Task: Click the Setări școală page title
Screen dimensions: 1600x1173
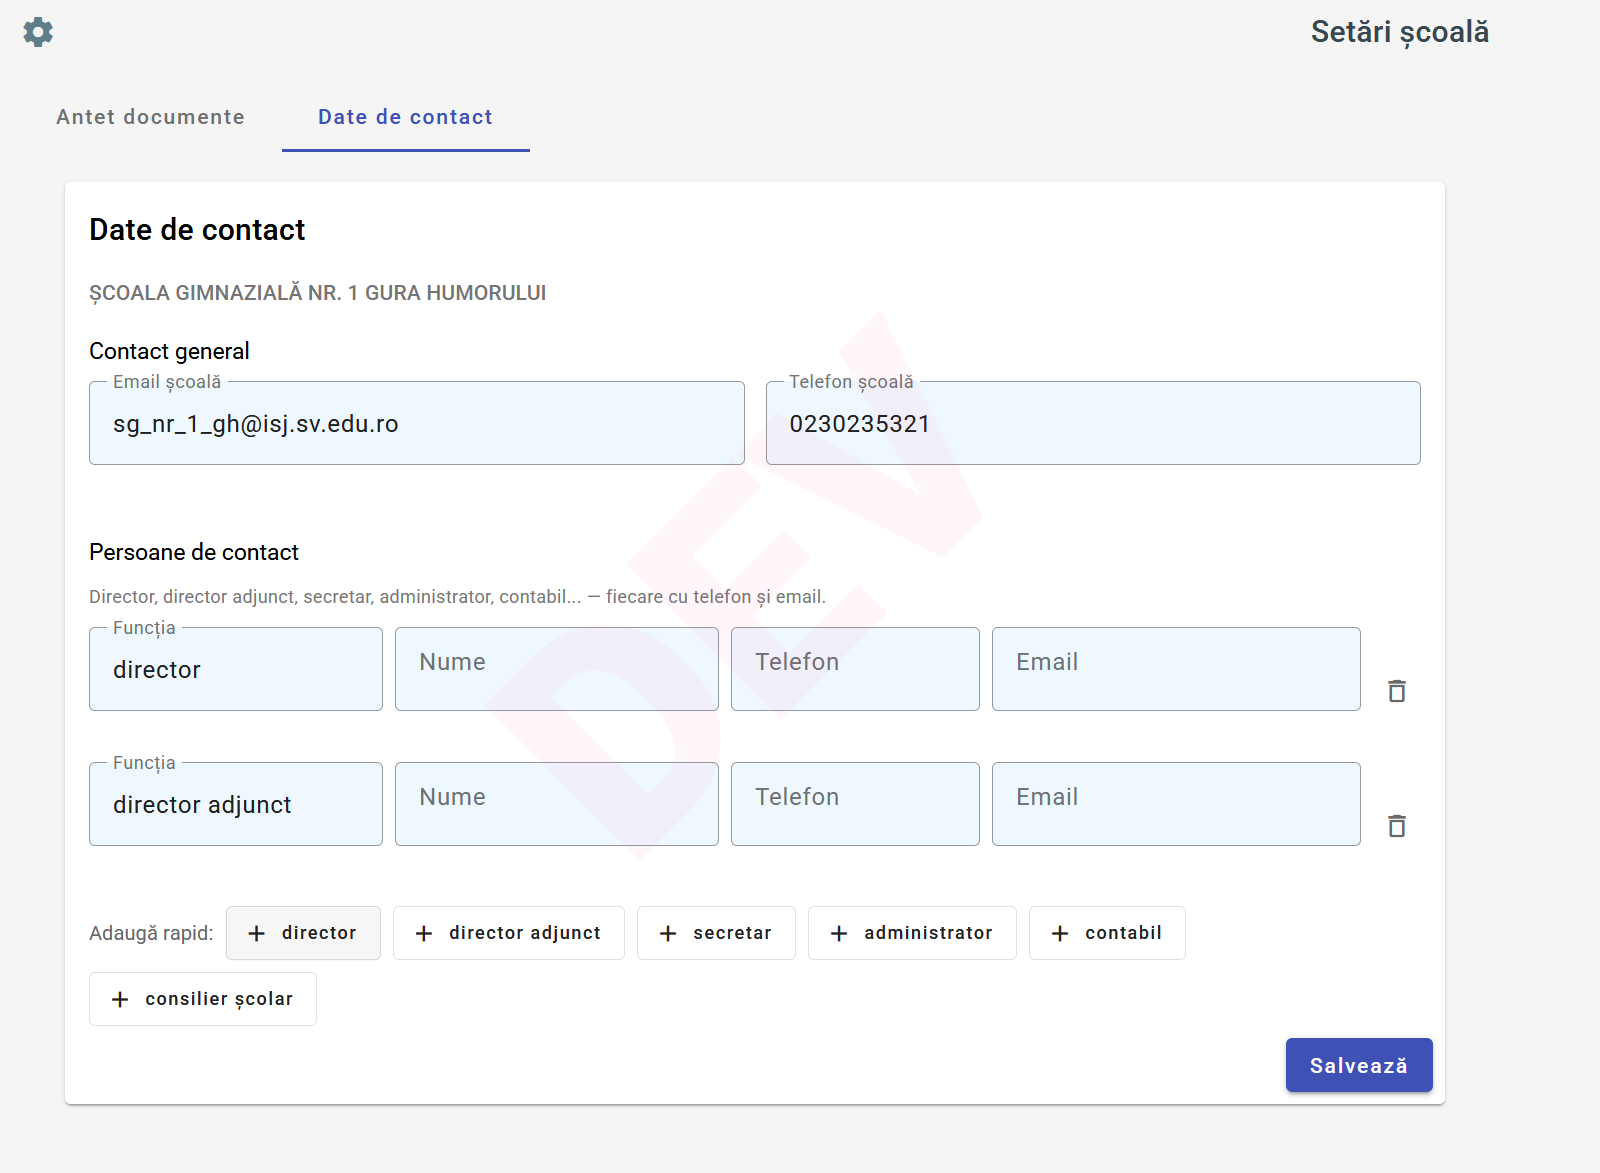Action: tap(1400, 32)
